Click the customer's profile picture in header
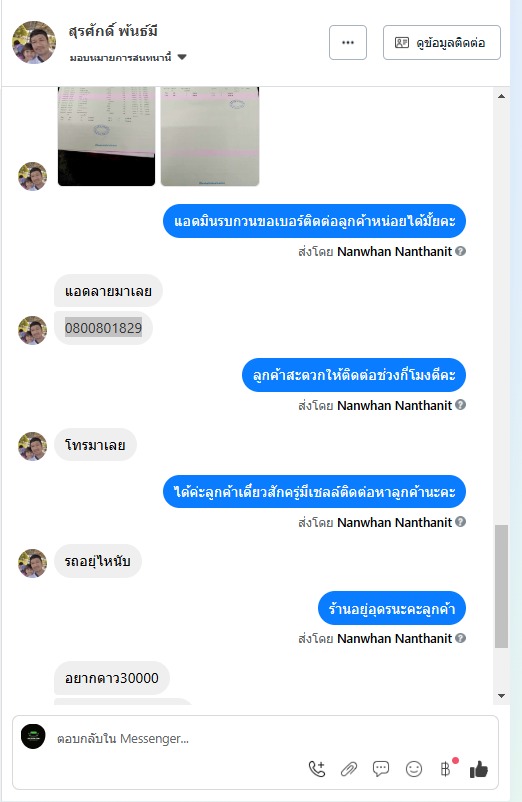 [x=34, y=42]
